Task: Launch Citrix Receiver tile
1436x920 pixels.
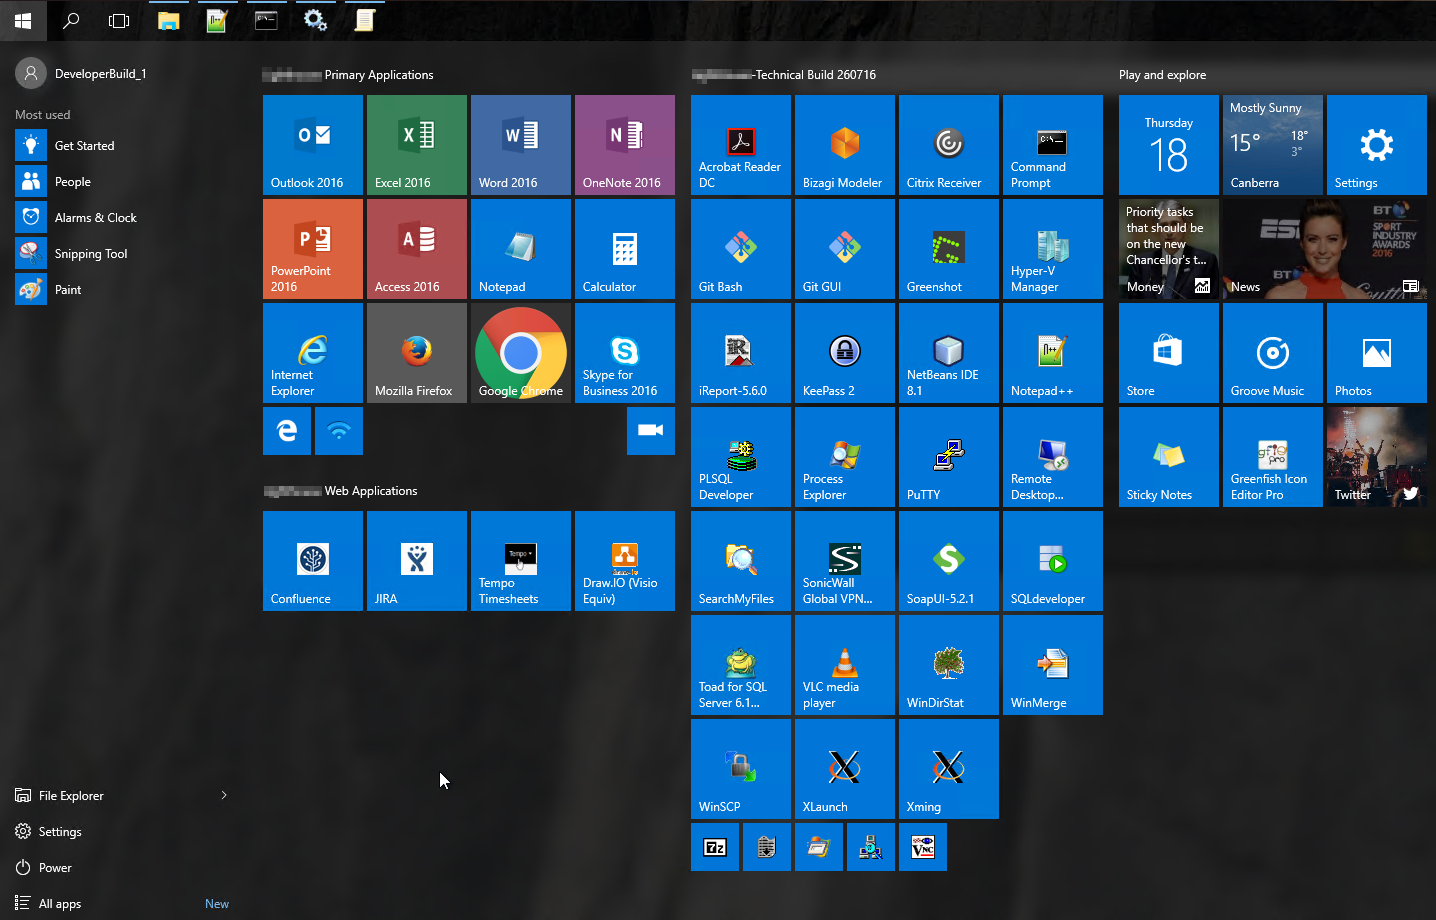Action: (949, 145)
